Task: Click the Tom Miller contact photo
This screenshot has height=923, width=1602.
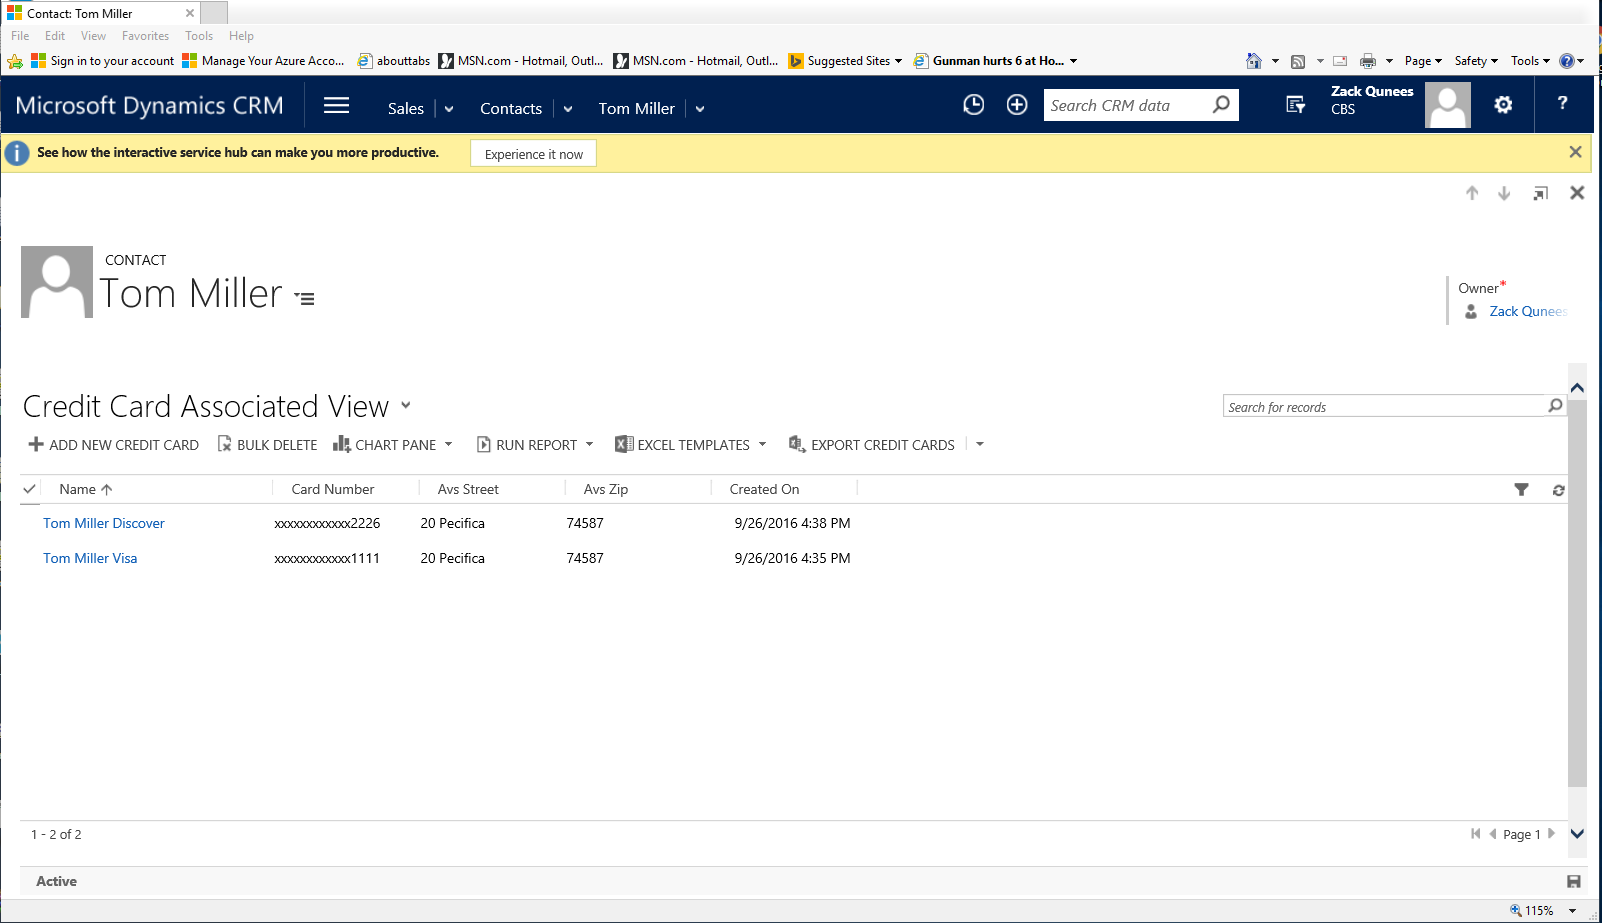Action: (x=57, y=282)
